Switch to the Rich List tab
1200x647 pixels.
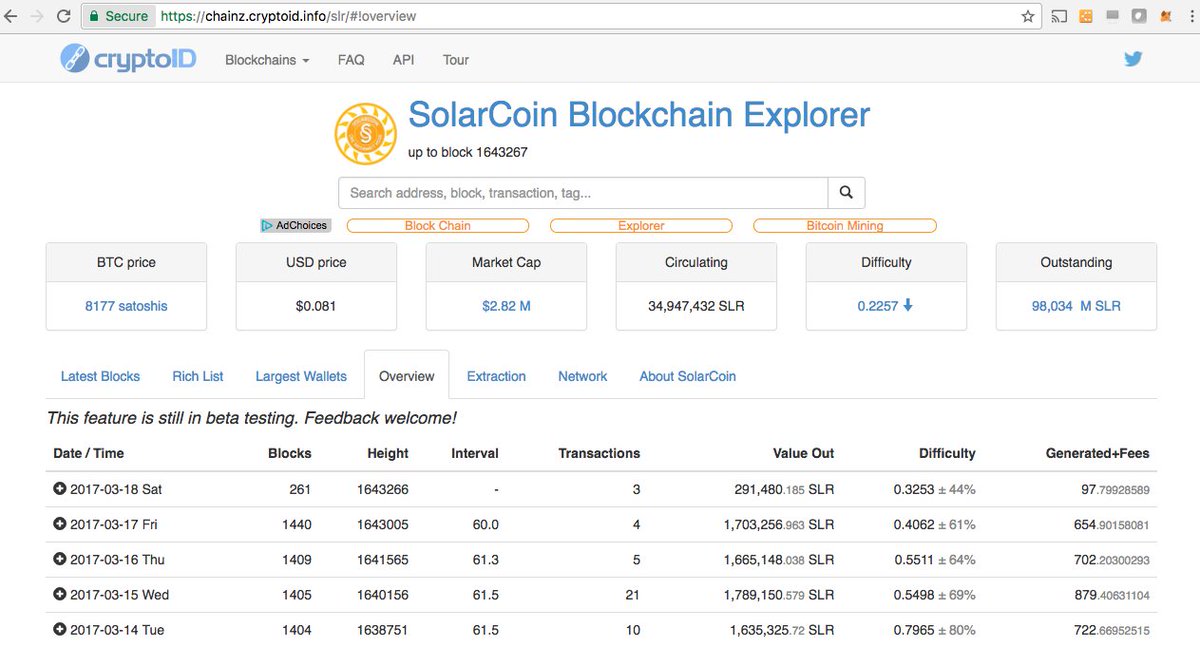(198, 376)
